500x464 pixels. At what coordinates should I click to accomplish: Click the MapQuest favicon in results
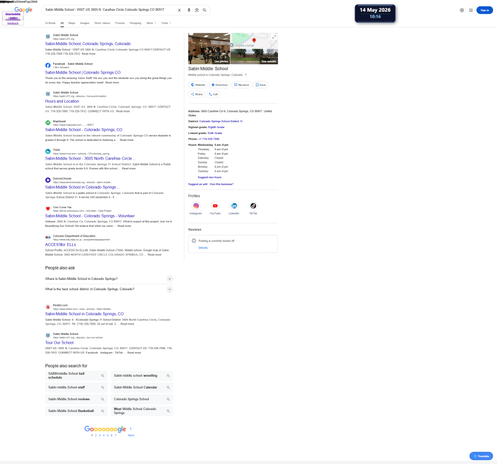pos(48,123)
